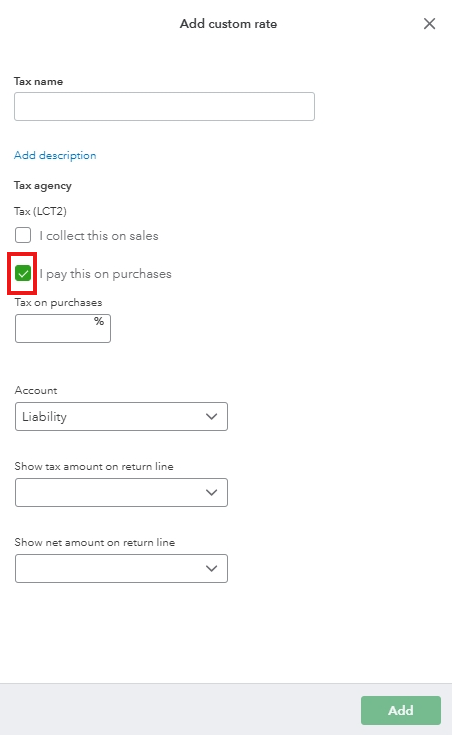This screenshot has width=452, height=735.
Task: Click the chevron in the tax amount return line box
Action: point(211,492)
